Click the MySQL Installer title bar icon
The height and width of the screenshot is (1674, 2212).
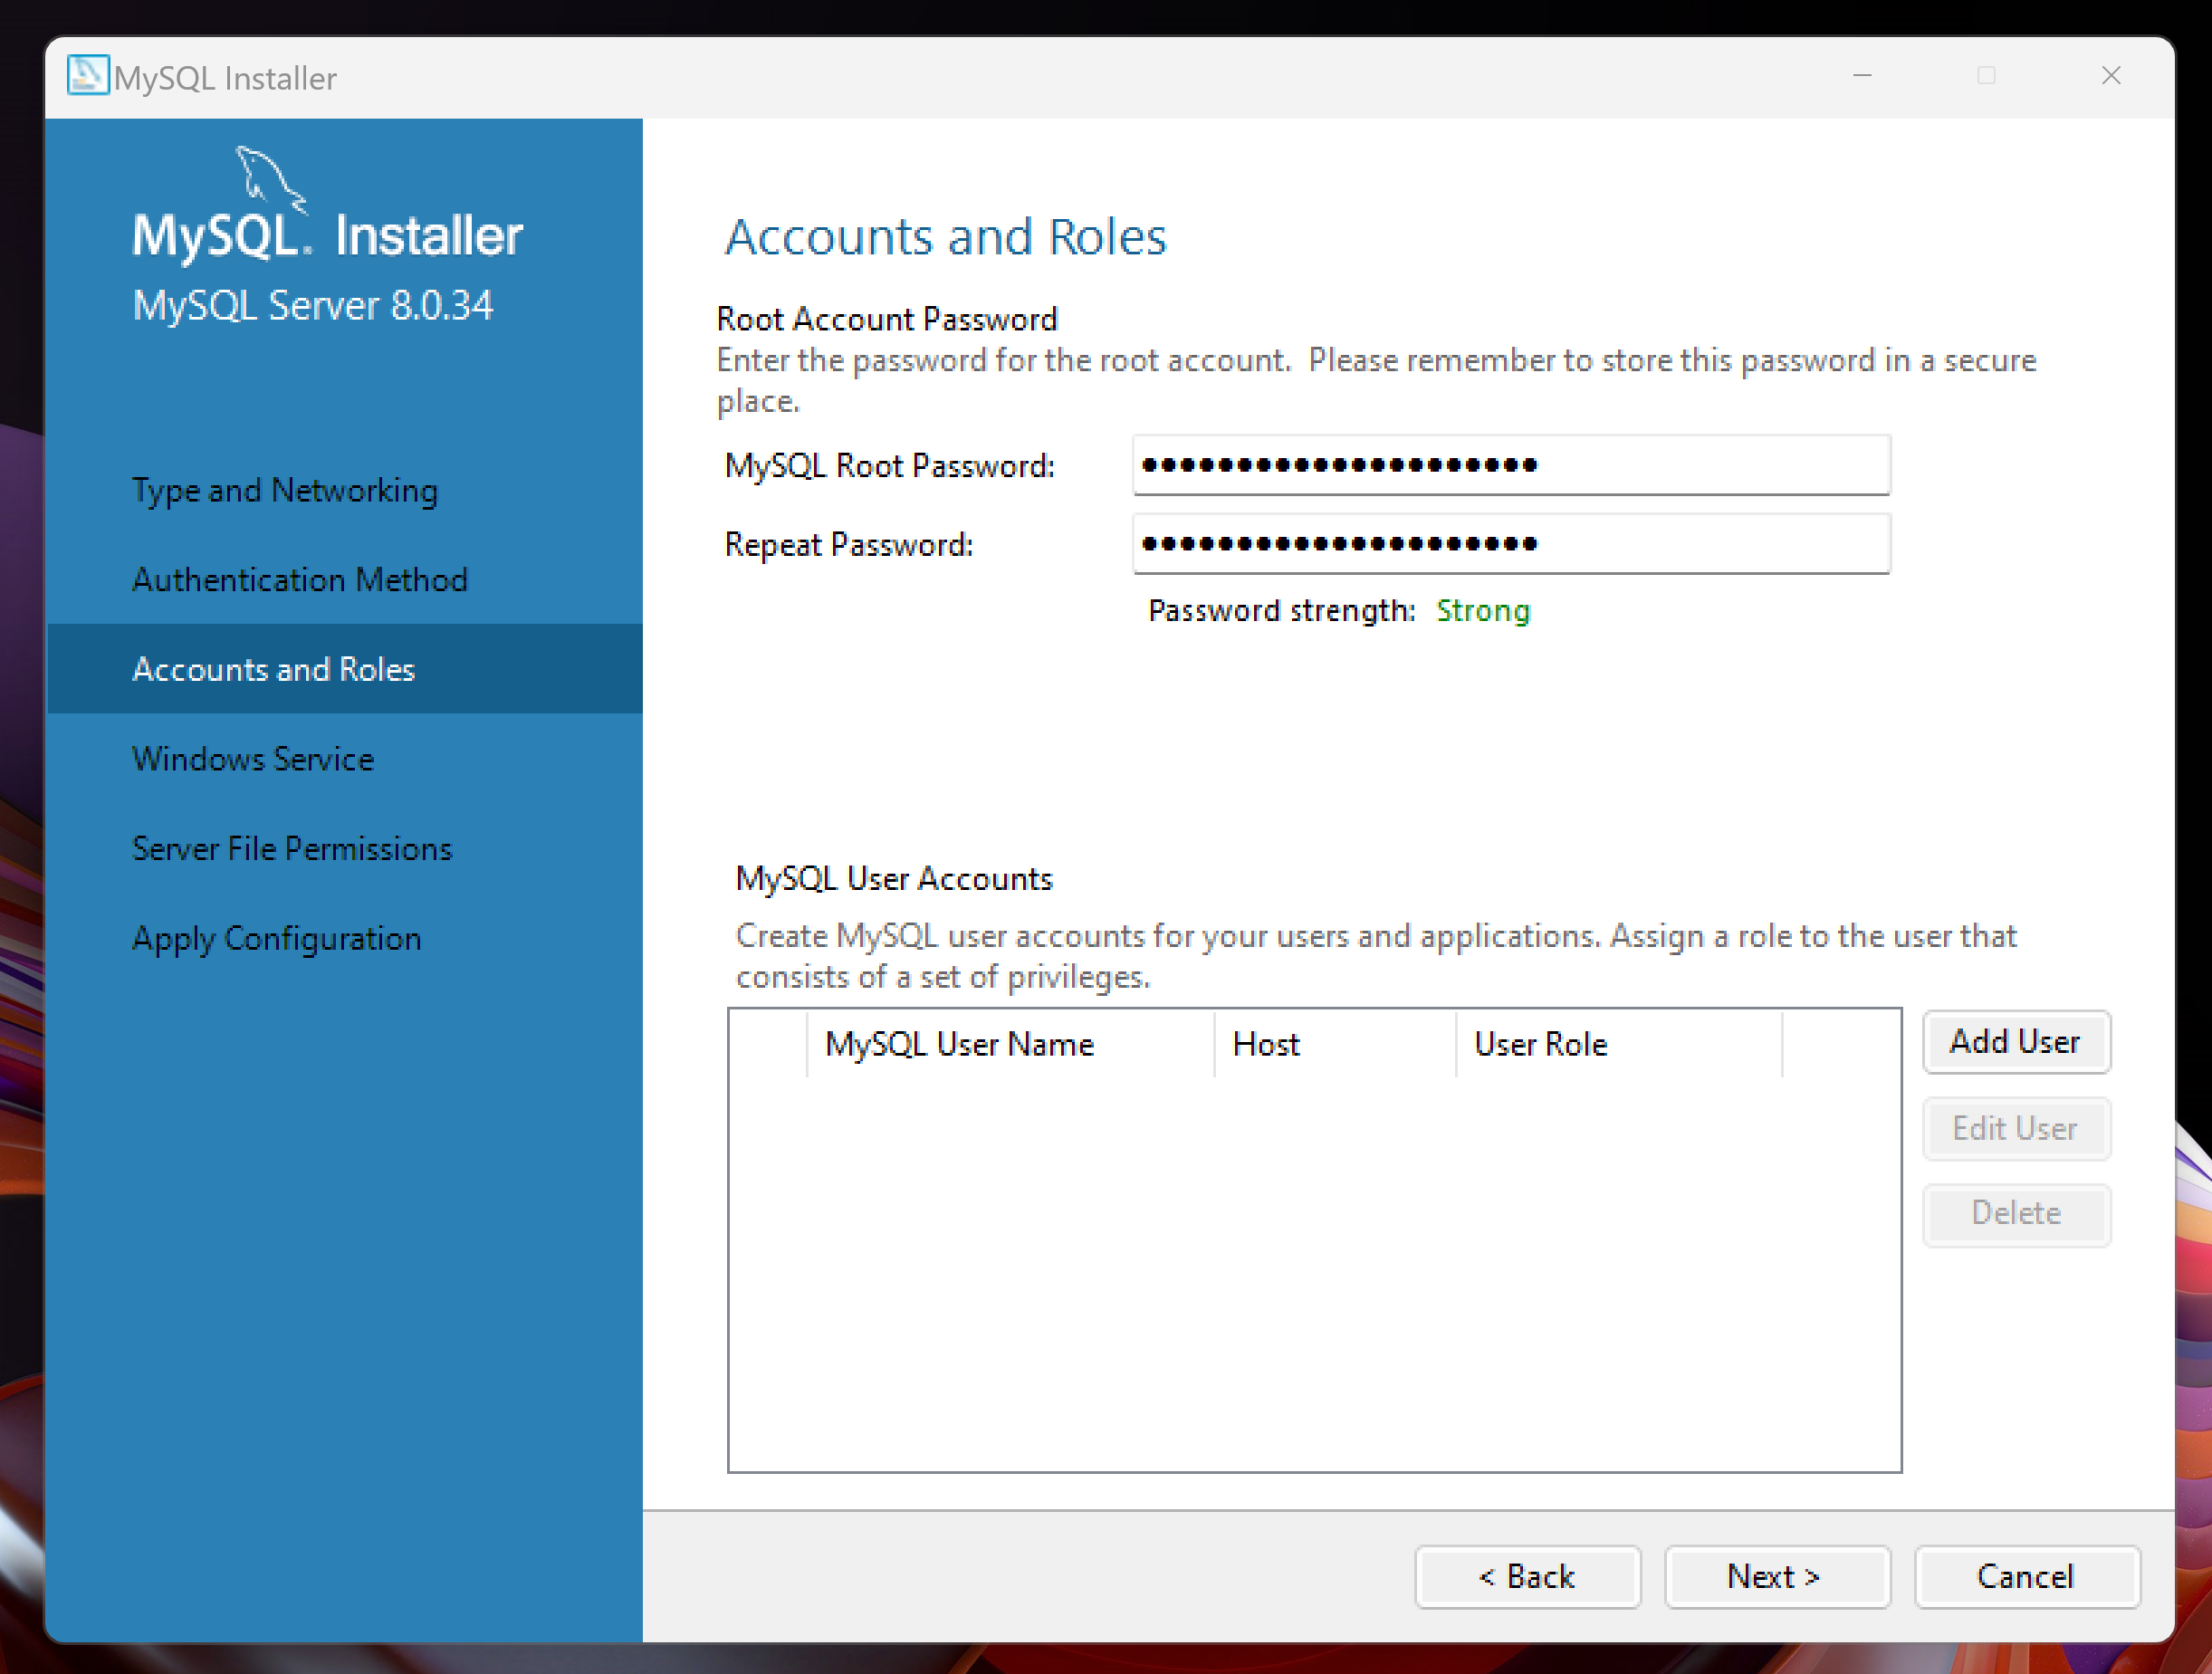pos(87,76)
